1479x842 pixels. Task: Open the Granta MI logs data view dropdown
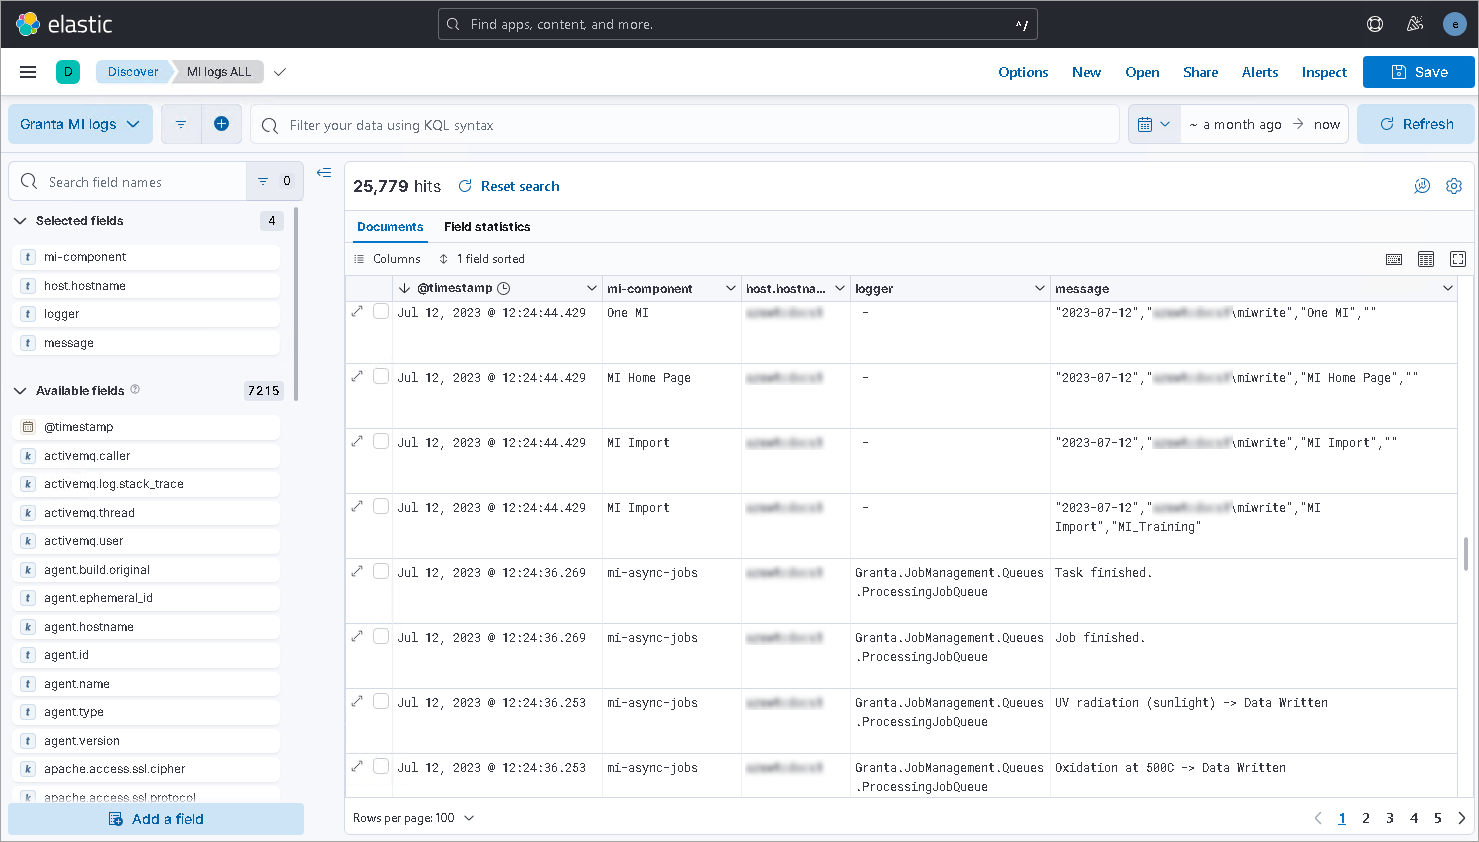80,124
